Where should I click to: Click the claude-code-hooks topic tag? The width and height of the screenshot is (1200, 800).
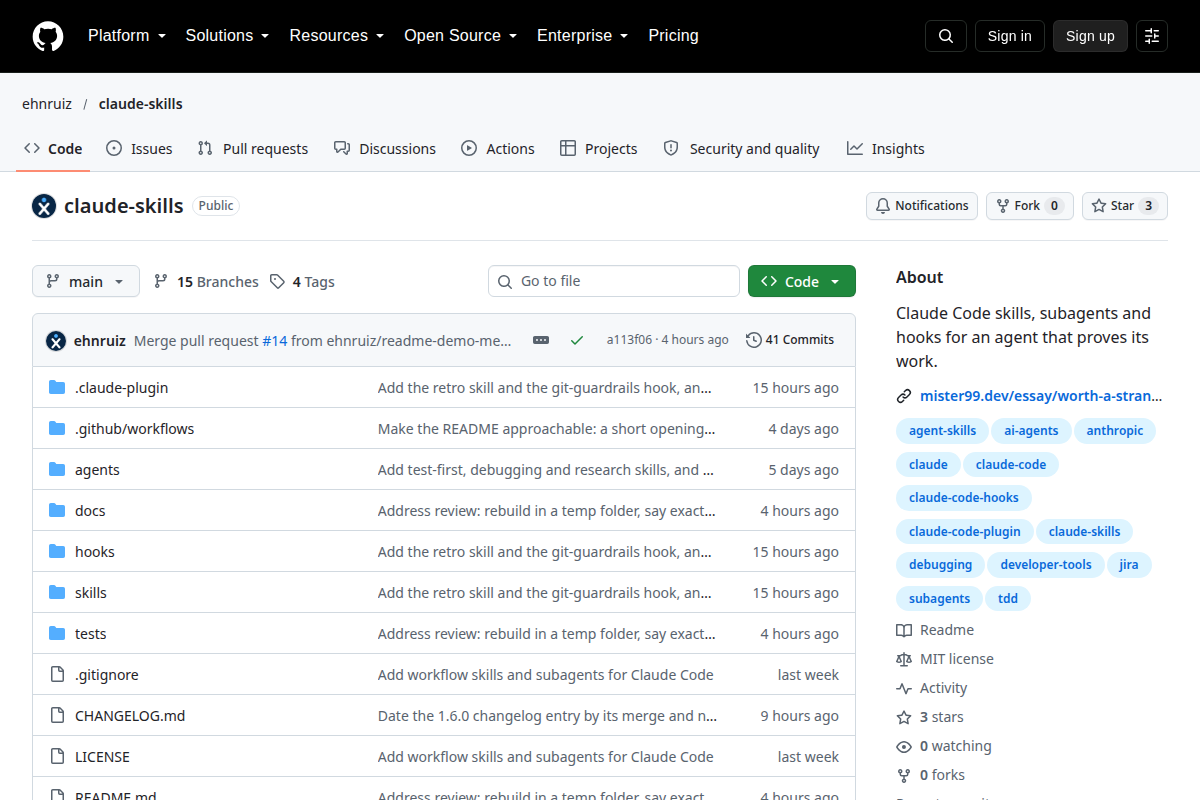point(964,497)
